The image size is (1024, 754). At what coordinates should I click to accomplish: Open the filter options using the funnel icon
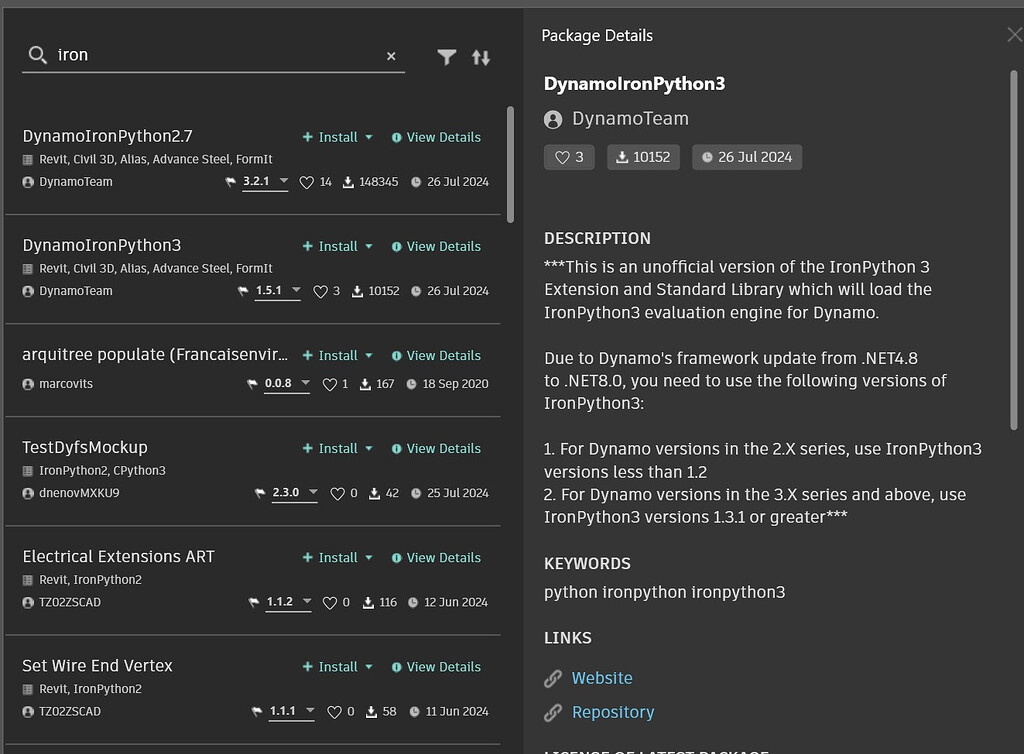click(x=446, y=57)
